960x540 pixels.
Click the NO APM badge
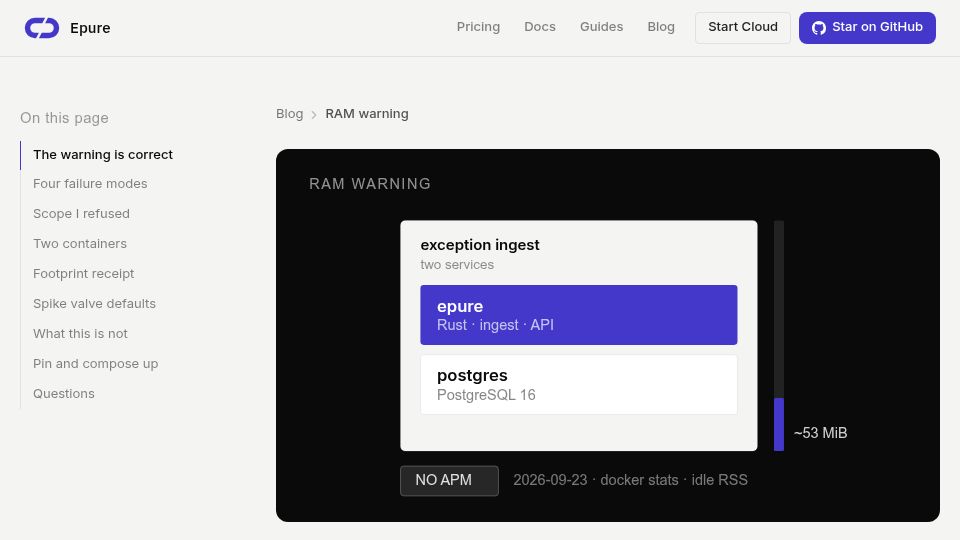pos(449,481)
